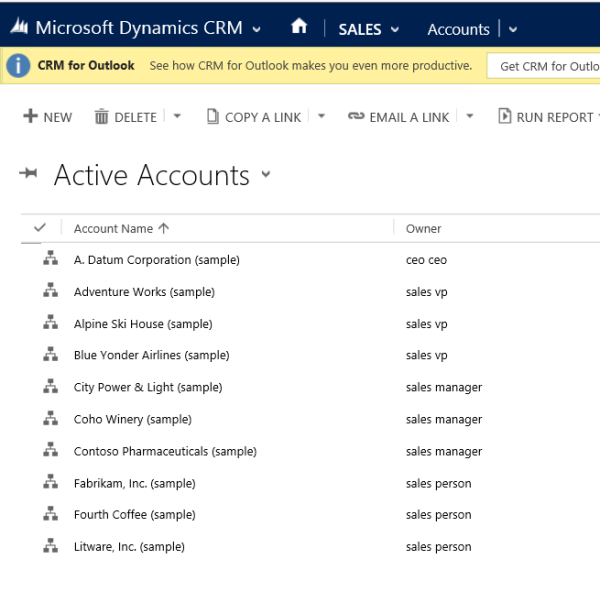Viewport: 600px width, 614px height.
Task: Open the DELETE dropdown arrow
Action: point(177,116)
